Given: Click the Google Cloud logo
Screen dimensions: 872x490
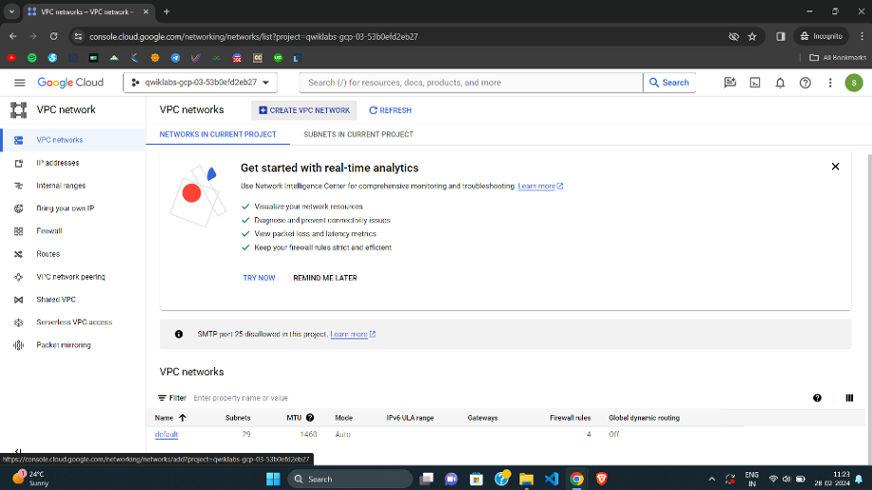Looking at the screenshot, I should click(71, 82).
